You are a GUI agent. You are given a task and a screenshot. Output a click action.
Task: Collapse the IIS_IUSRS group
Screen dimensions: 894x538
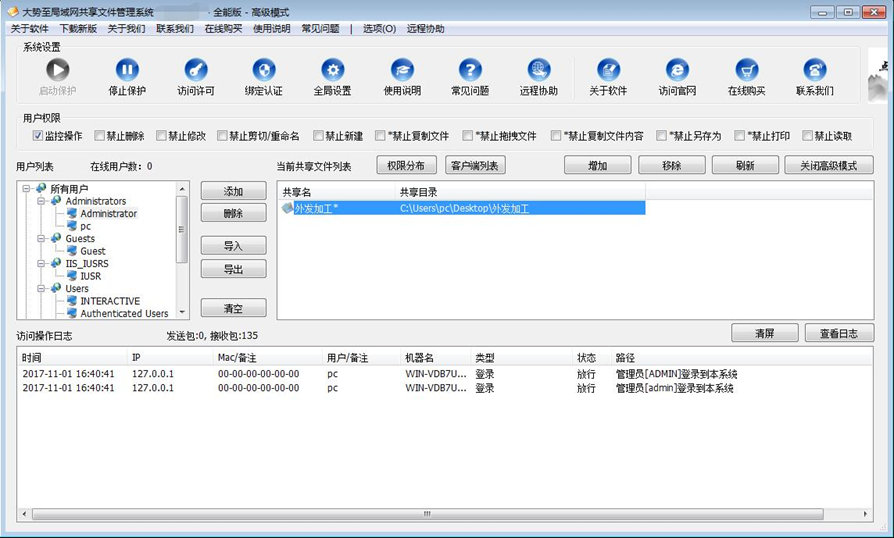pyautogui.click(x=41, y=264)
